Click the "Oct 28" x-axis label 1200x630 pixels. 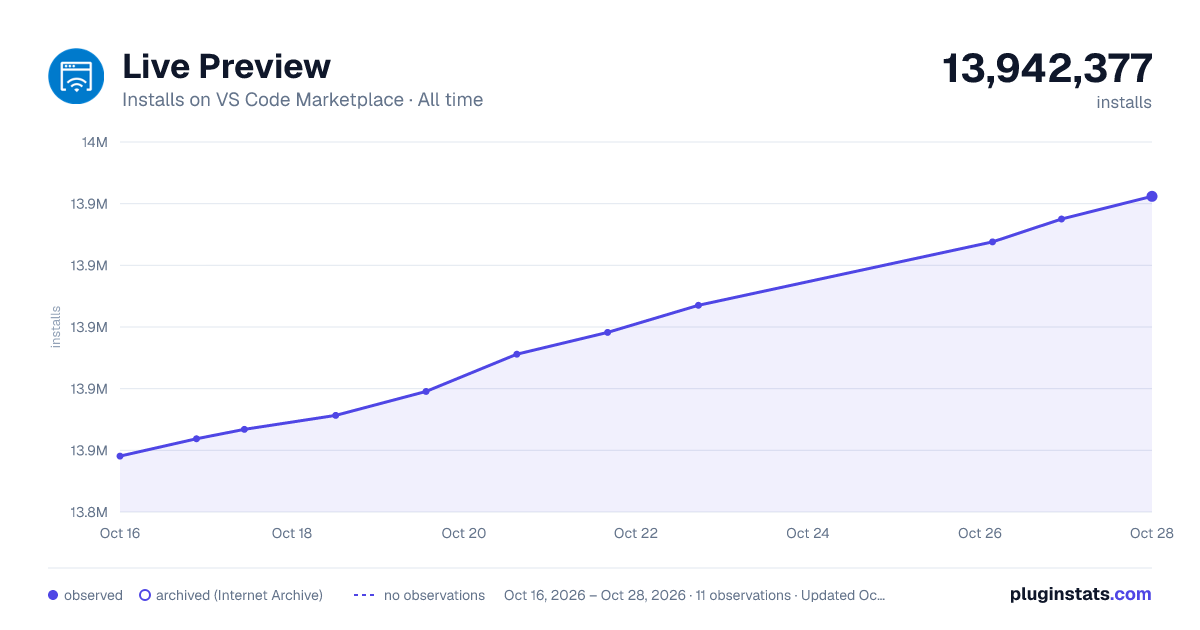(x=1150, y=533)
